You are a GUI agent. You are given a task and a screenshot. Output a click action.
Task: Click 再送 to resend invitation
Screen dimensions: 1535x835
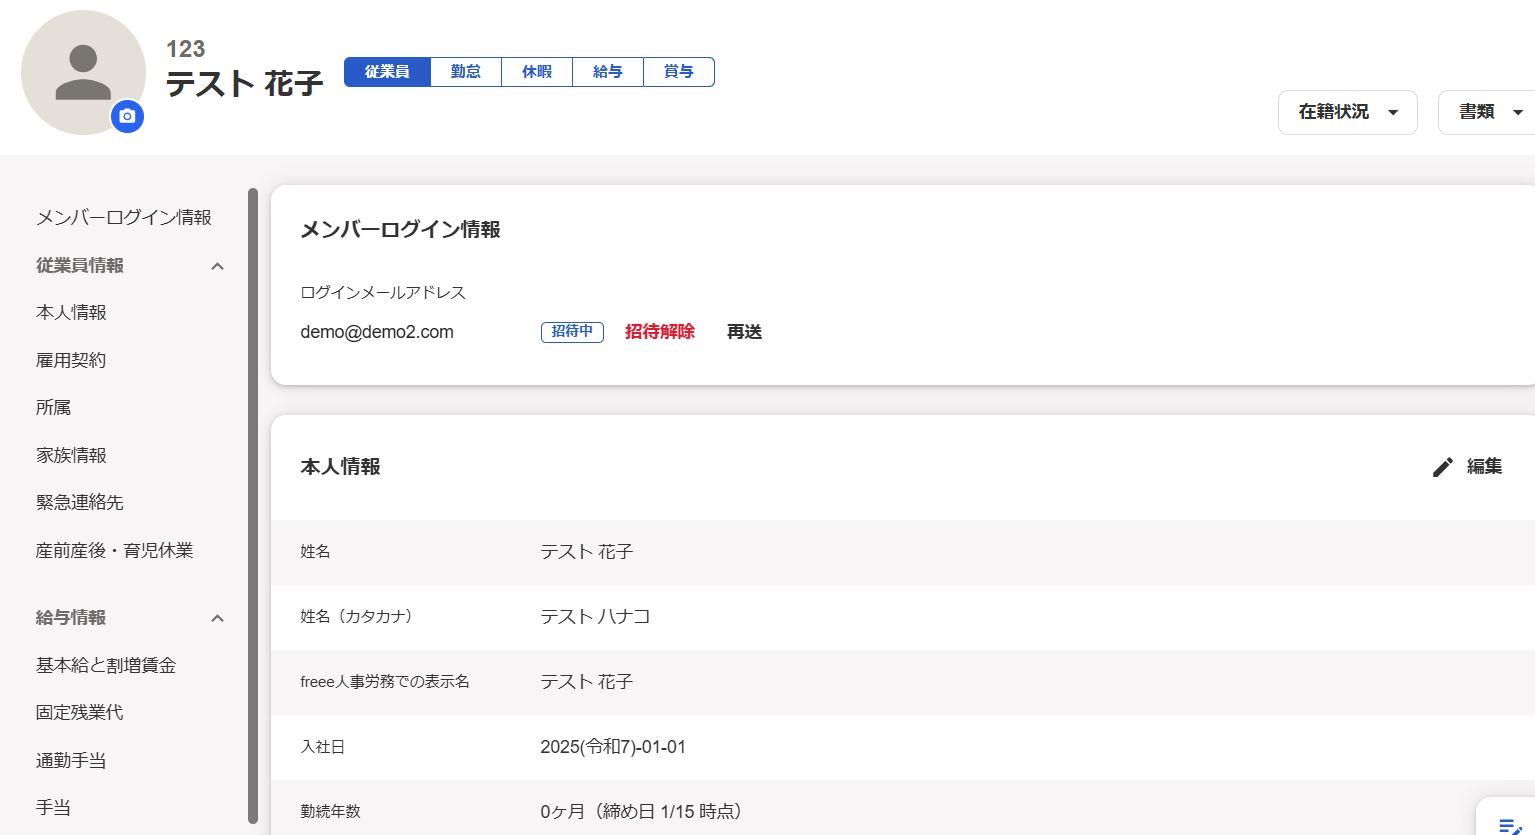click(744, 332)
